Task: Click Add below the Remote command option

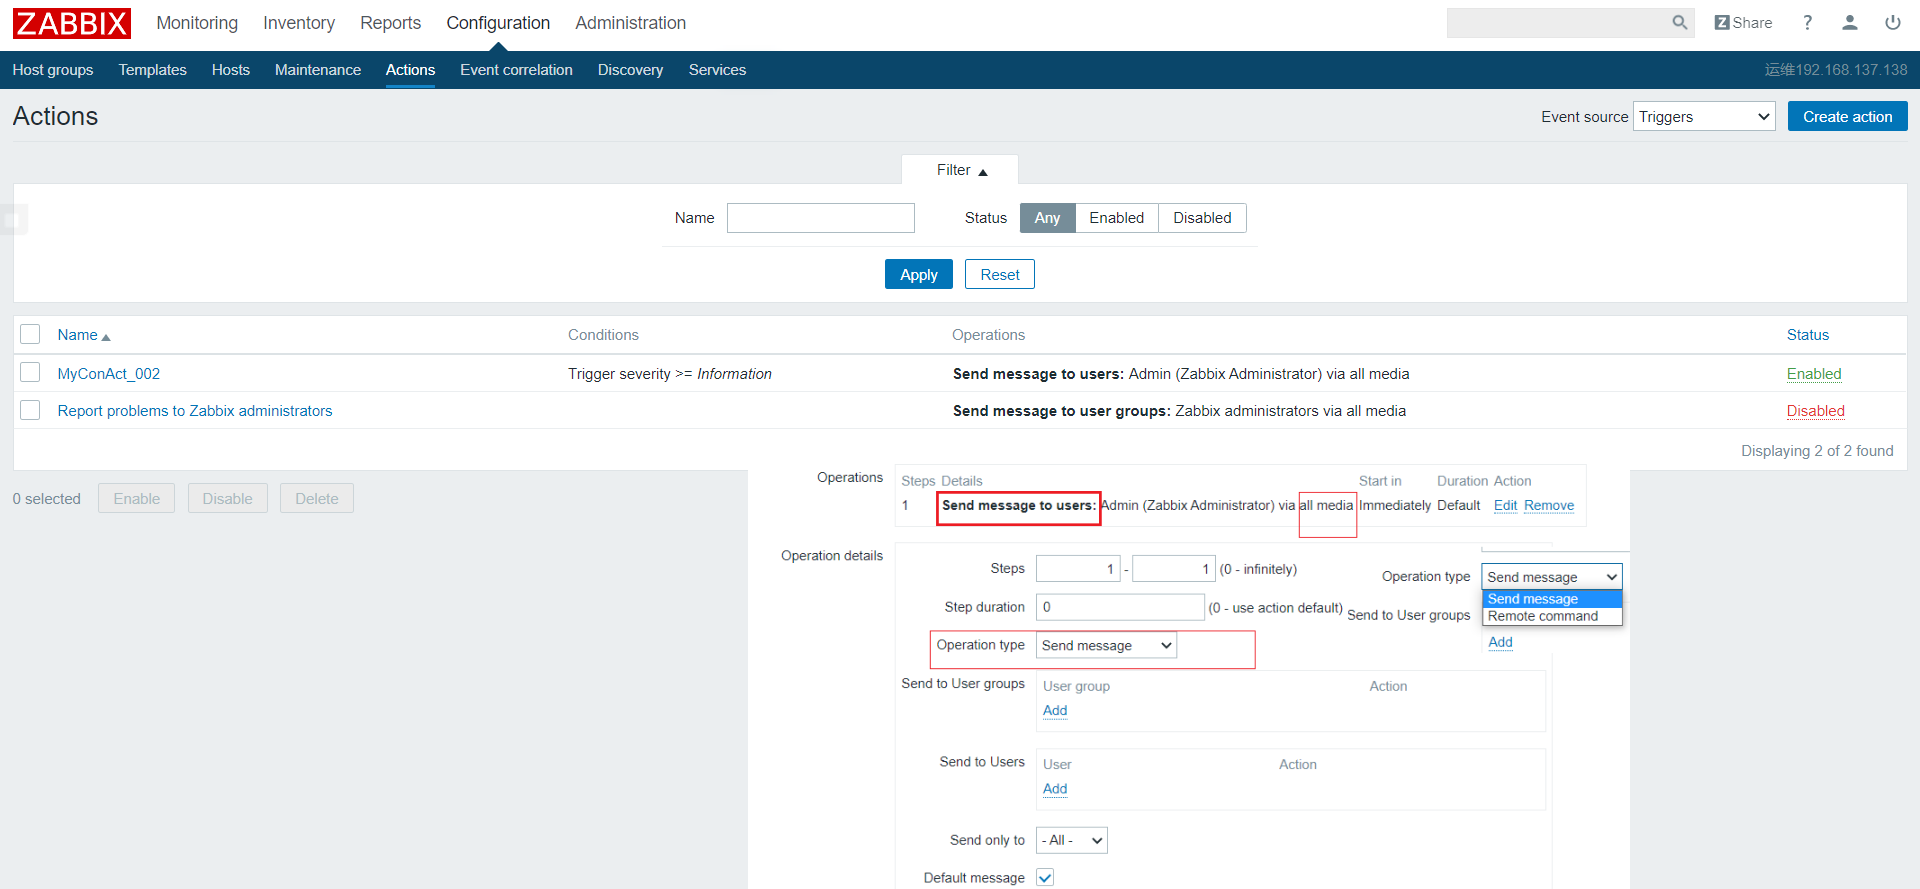Action: point(1500,642)
